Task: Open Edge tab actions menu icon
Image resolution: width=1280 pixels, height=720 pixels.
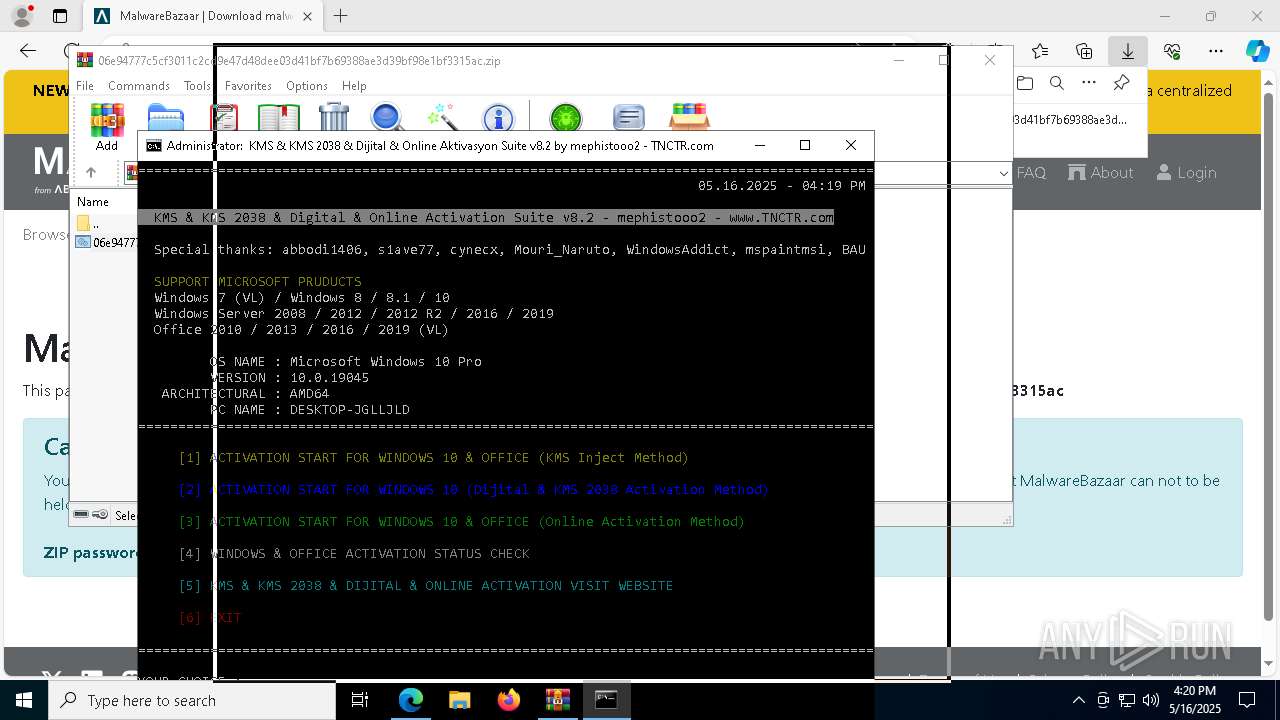Action: 60,16
